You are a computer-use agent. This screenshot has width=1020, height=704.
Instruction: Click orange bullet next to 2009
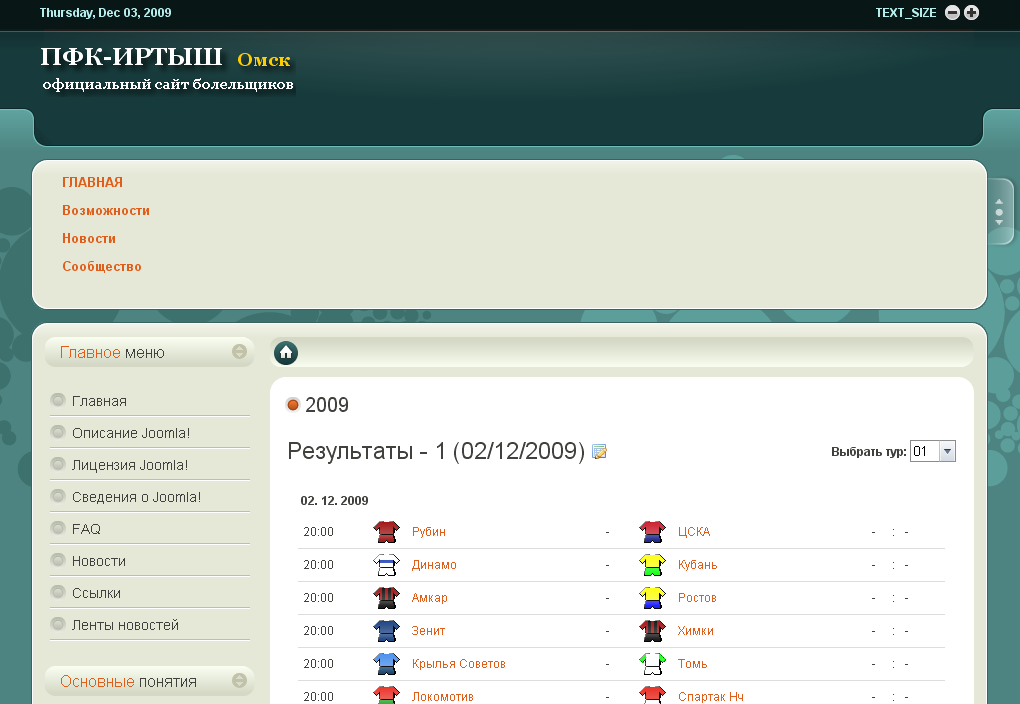(293, 405)
